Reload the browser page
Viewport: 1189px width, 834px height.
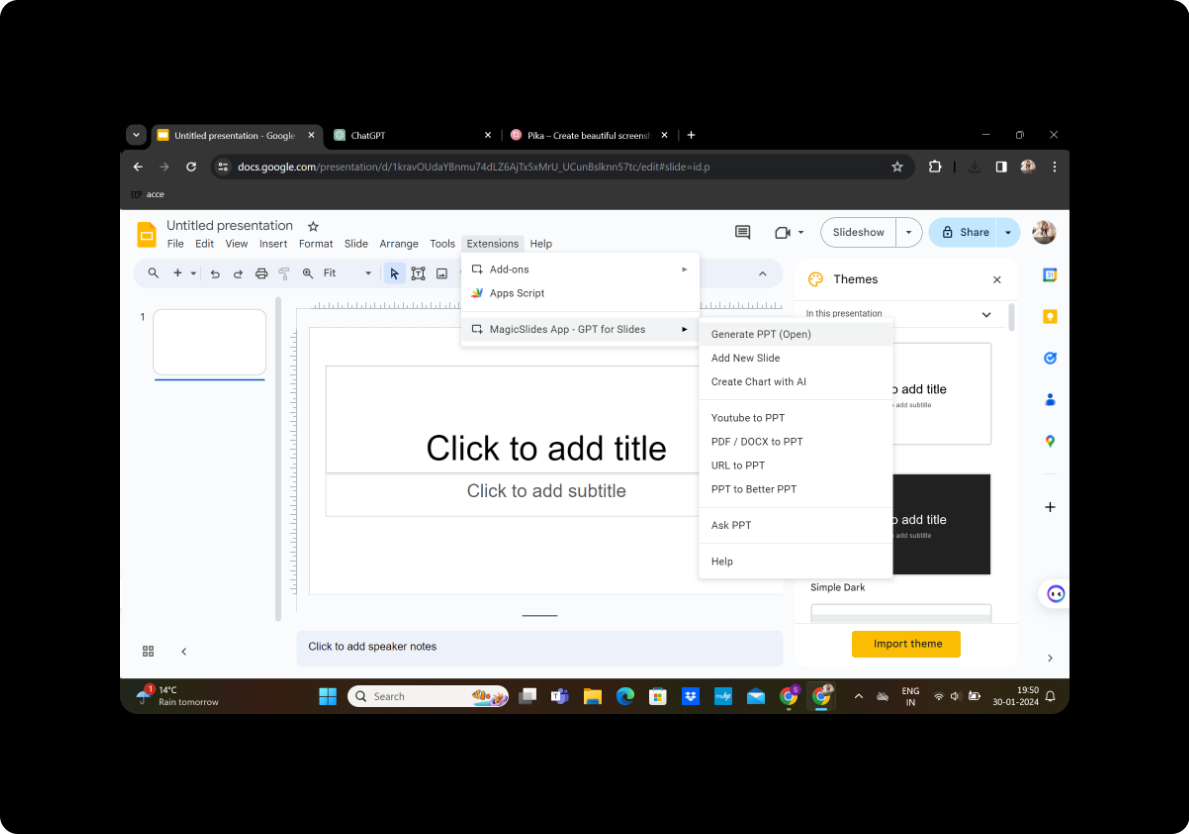click(191, 167)
